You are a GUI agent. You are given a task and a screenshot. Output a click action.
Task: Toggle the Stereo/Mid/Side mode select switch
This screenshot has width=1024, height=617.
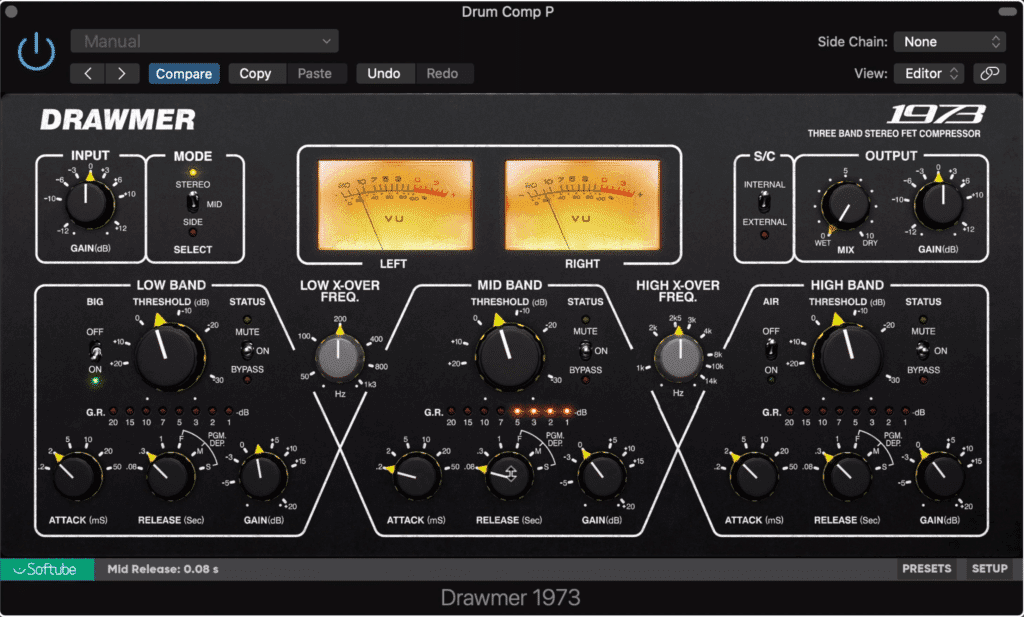(x=193, y=203)
